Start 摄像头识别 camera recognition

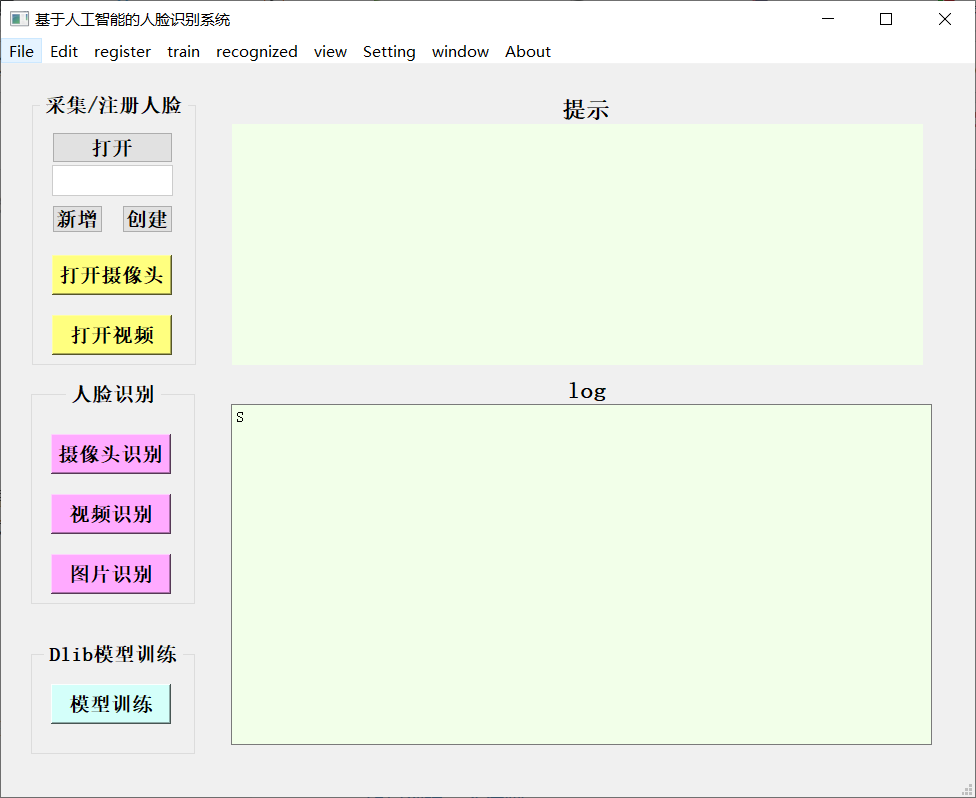(111, 454)
